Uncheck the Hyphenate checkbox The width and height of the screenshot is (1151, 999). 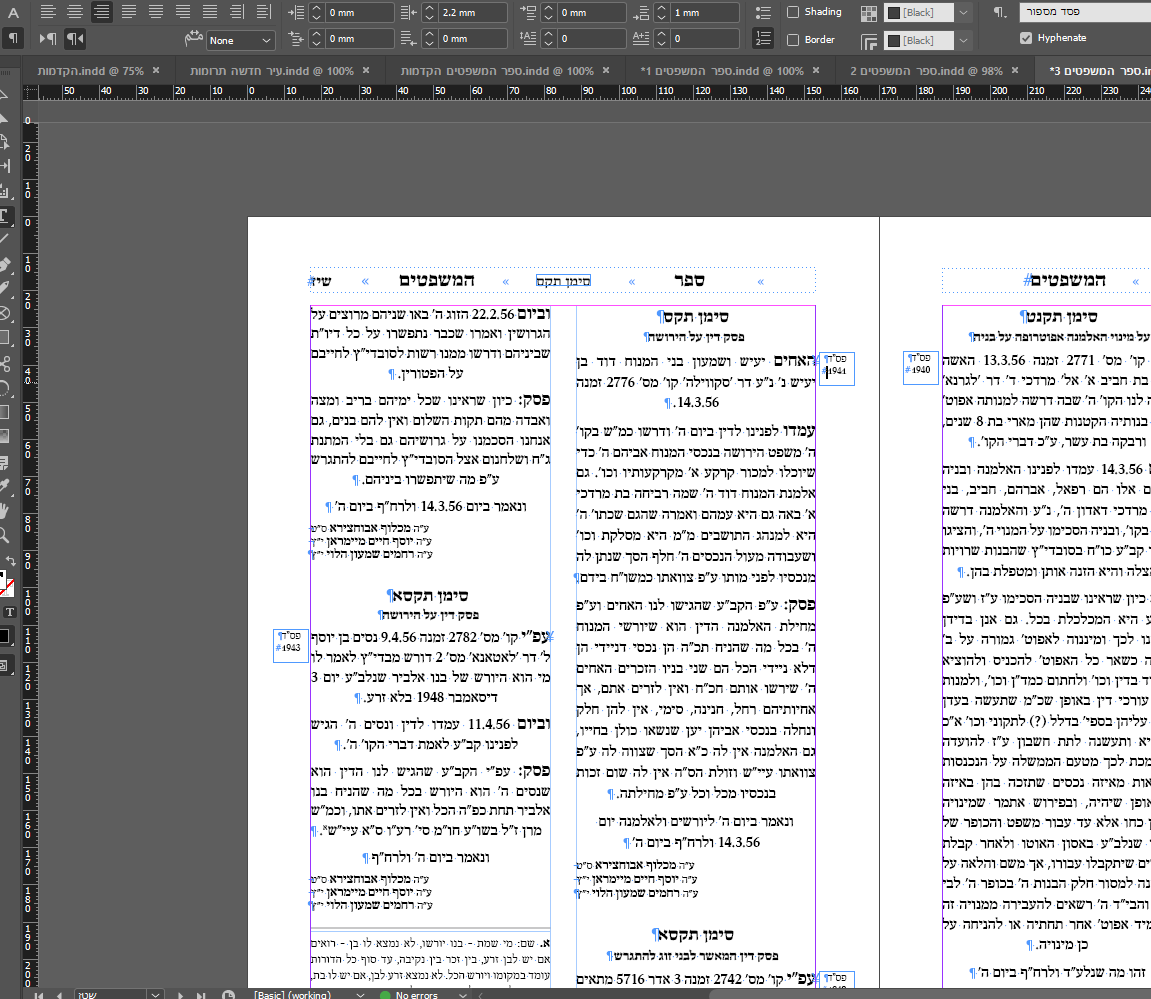pos(1026,38)
